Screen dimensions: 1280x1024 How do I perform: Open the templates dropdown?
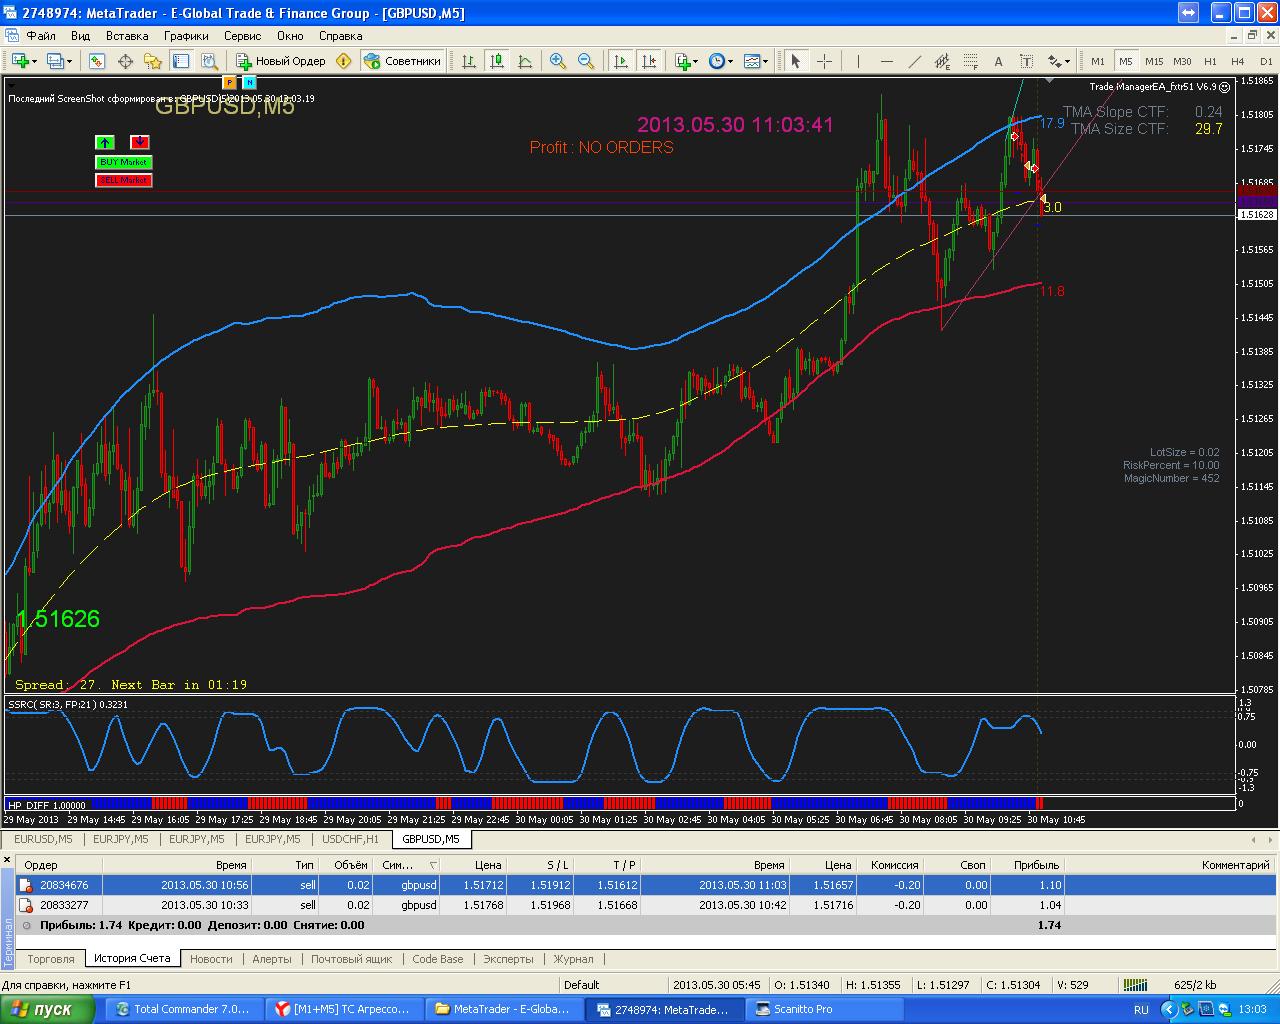(x=756, y=61)
